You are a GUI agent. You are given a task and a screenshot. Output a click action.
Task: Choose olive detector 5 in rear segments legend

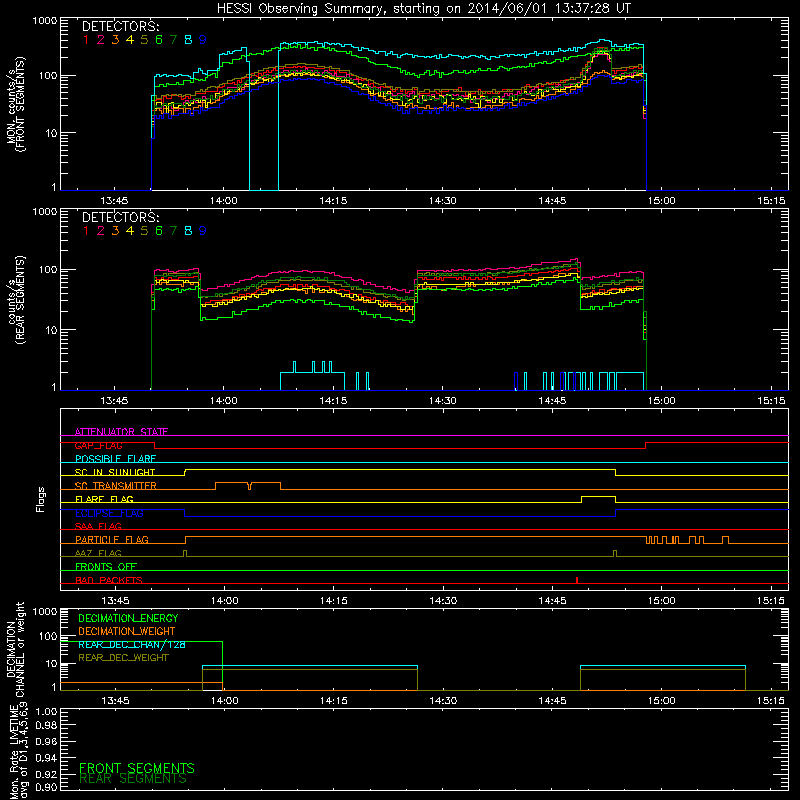144,231
